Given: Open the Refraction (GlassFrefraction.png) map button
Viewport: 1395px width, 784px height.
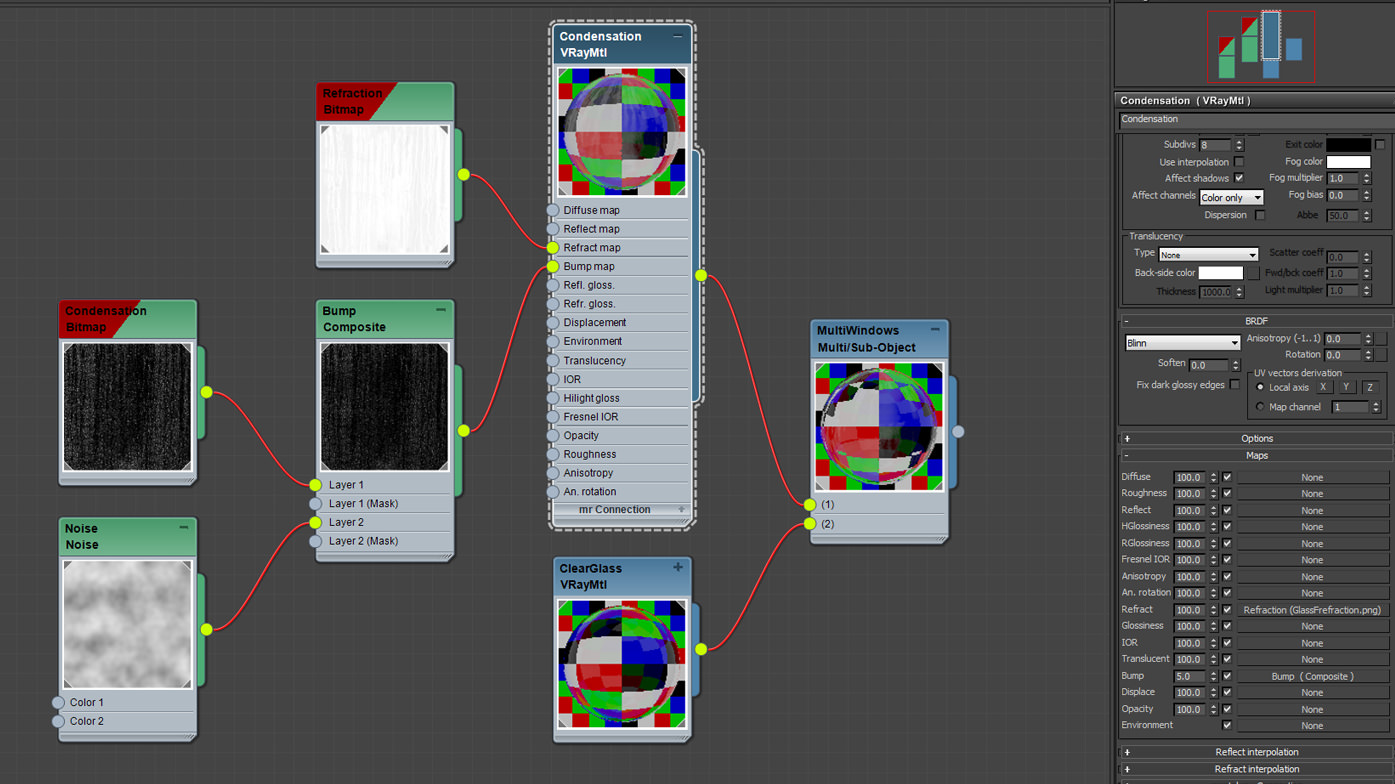Looking at the screenshot, I should point(1312,610).
